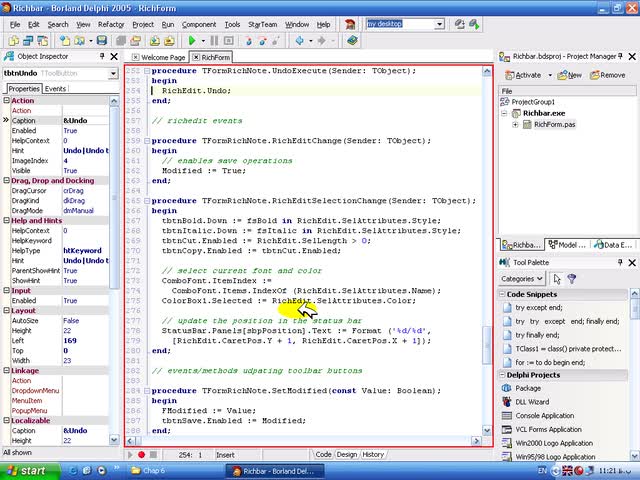Viewport: 640px width, 480px height.
Task: Collapse the Code Snippets category
Action: (503, 294)
